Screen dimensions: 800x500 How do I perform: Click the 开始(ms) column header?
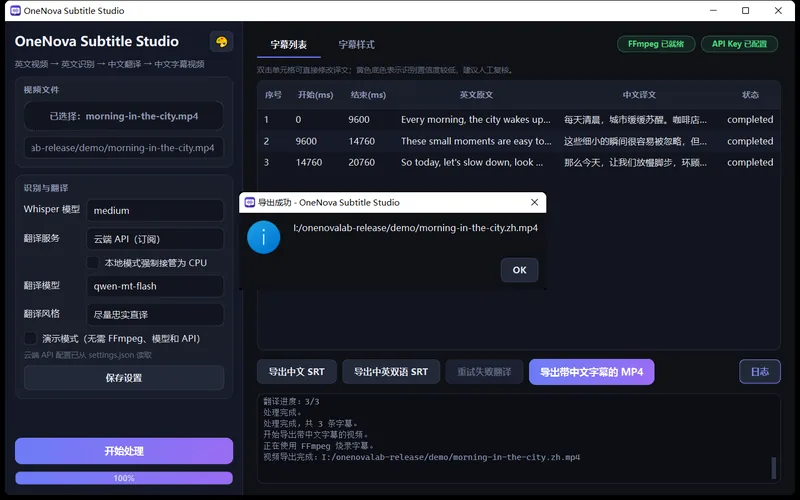(x=315, y=95)
